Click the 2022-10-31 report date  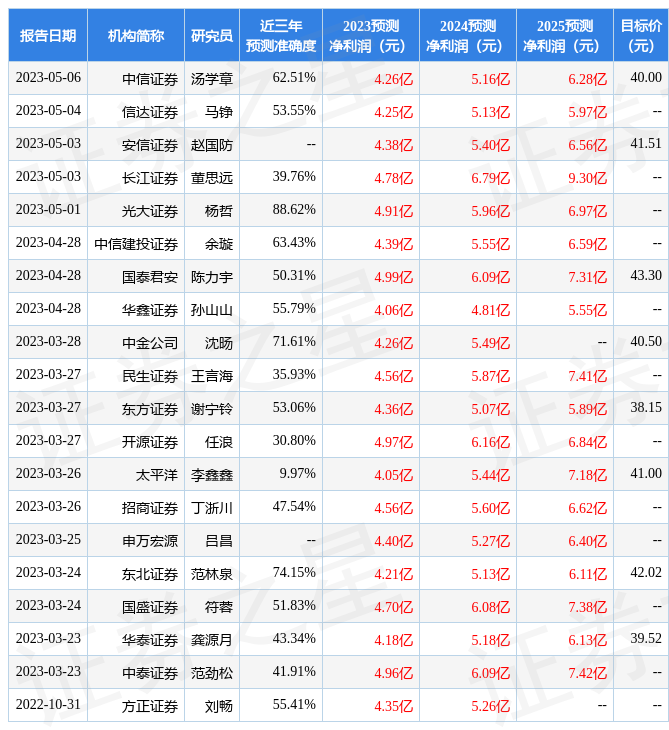click(x=48, y=705)
